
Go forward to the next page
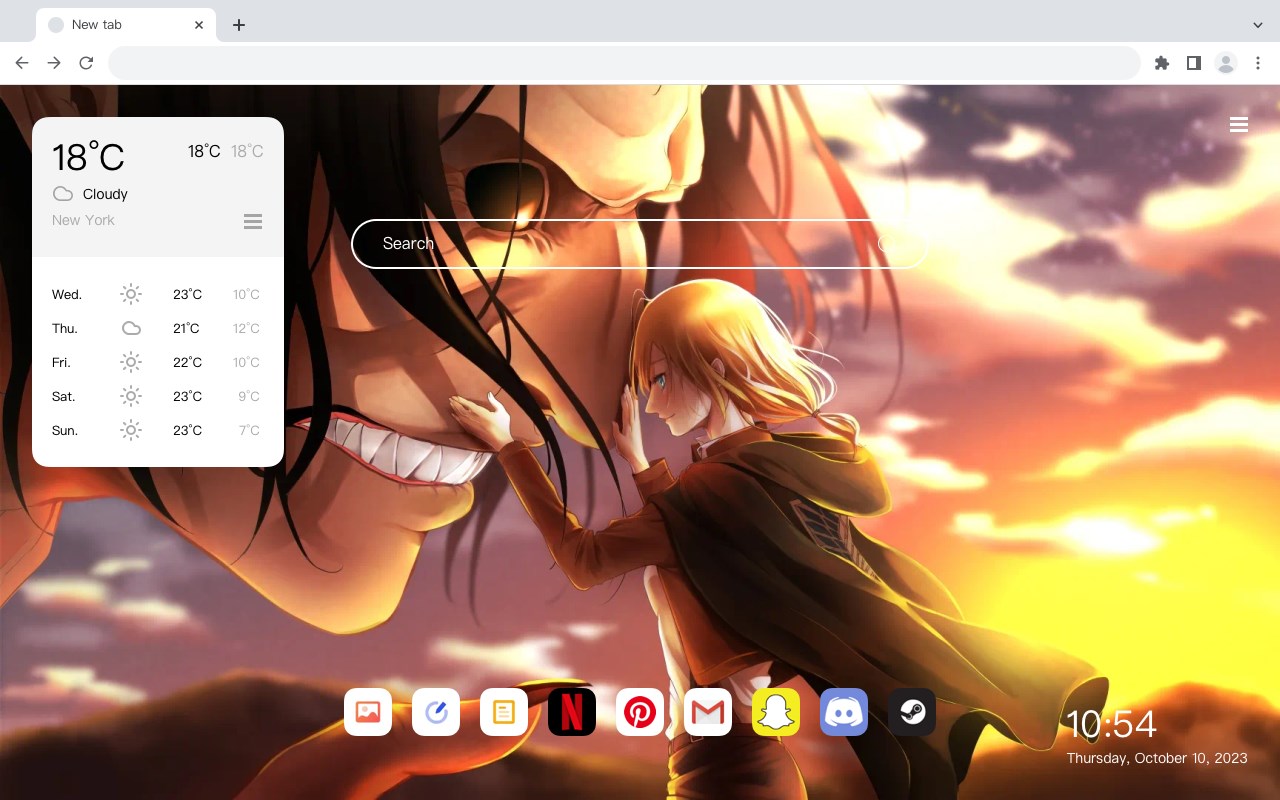[x=54, y=63]
